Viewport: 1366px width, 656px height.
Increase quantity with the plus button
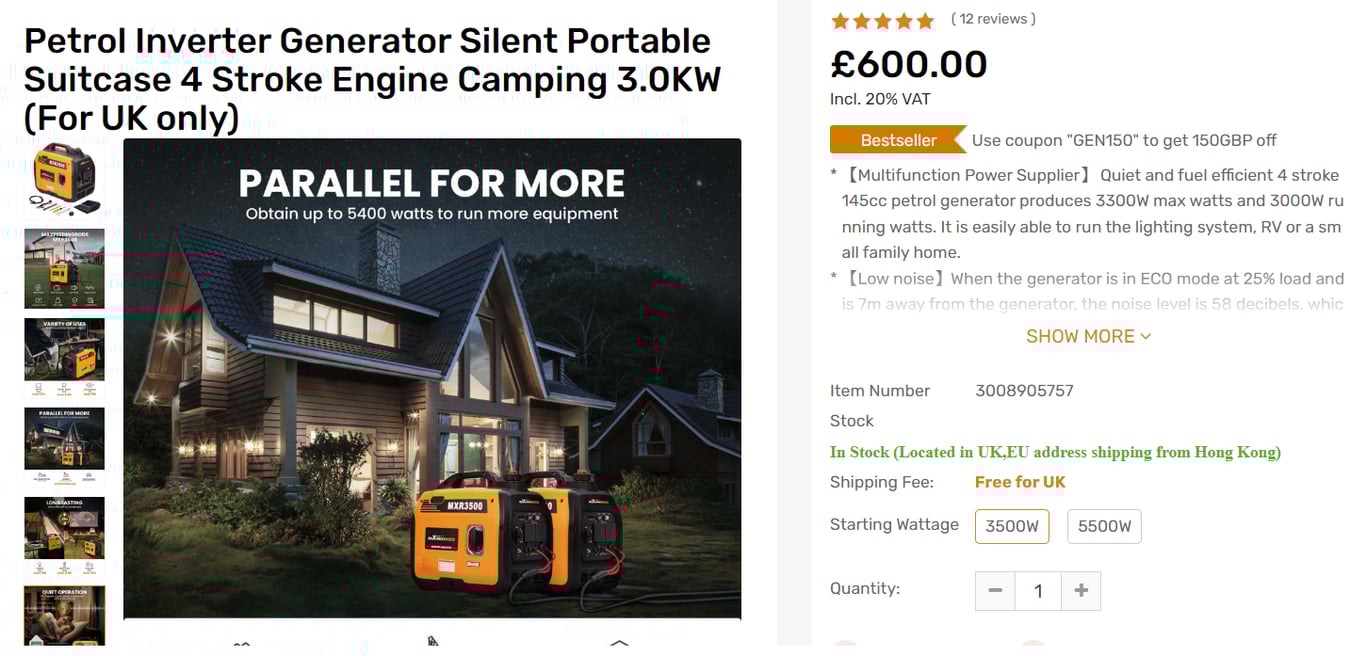click(1081, 591)
